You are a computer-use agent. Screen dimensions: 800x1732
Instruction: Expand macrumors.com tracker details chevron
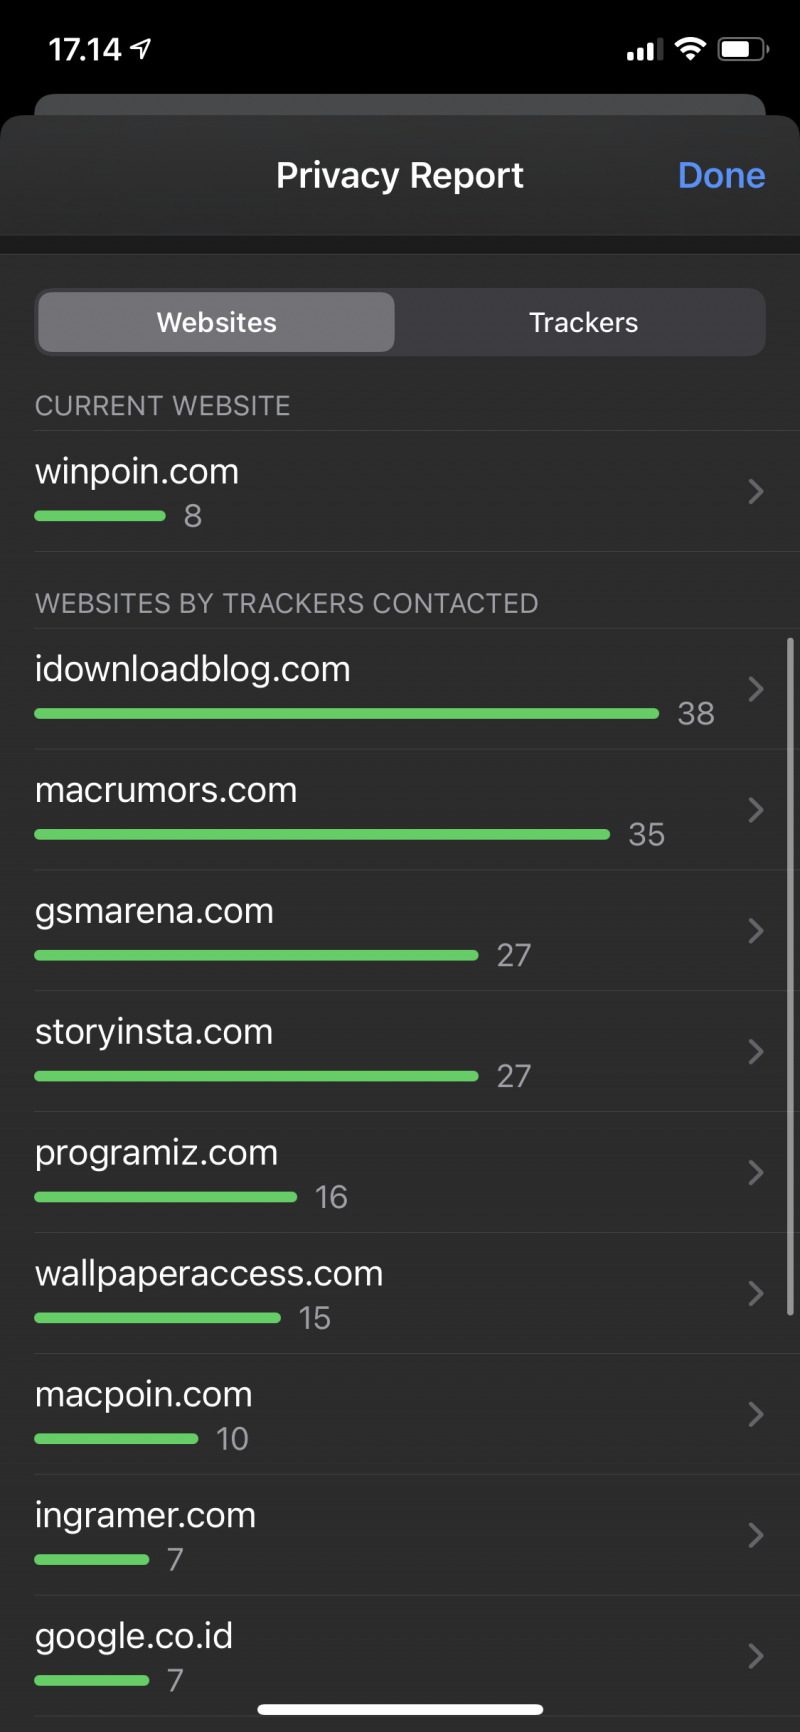tap(756, 810)
